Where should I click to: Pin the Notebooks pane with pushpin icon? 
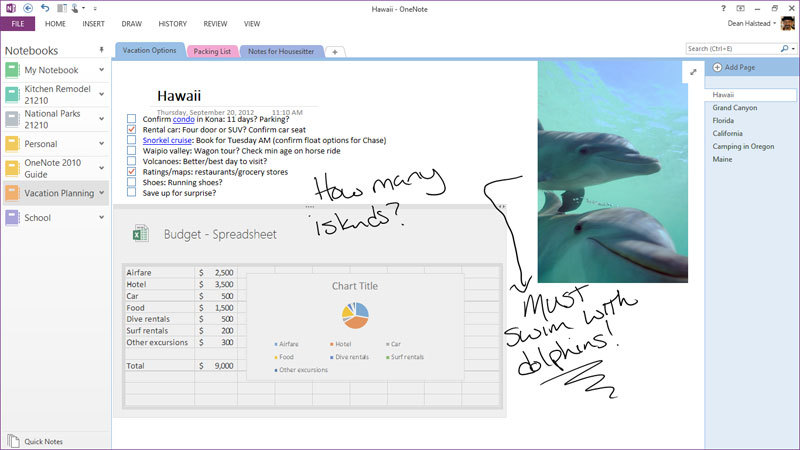pyautogui.click(x=100, y=49)
